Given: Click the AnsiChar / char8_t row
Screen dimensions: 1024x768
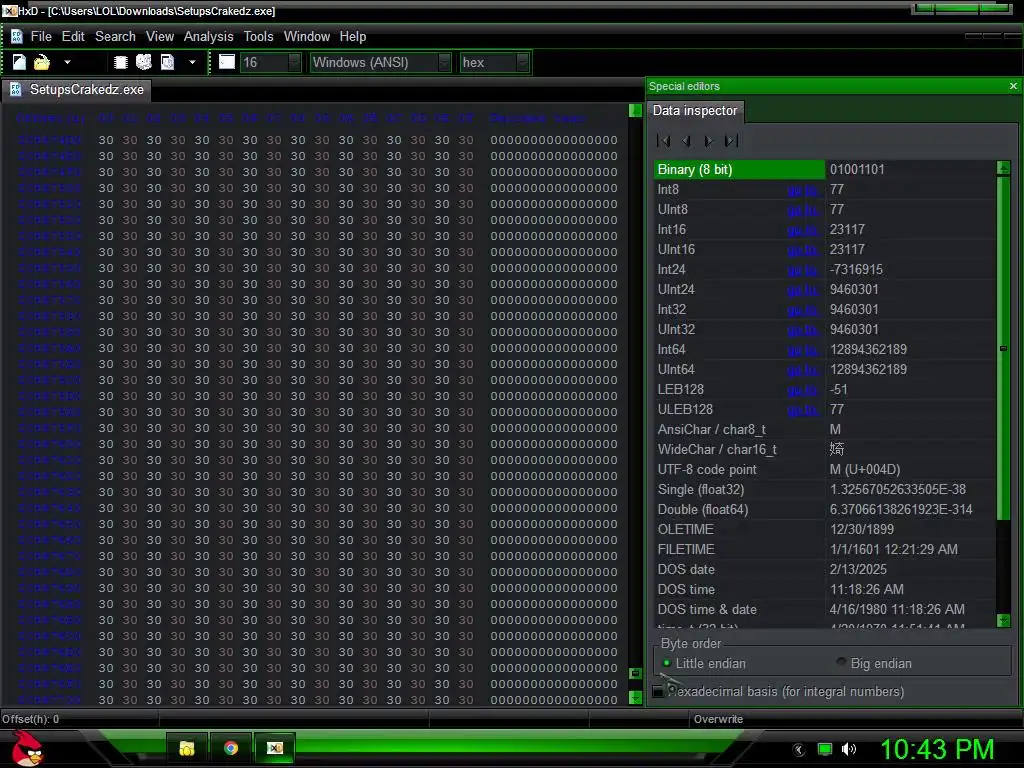Looking at the screenshot, I should tap(825, 430).
